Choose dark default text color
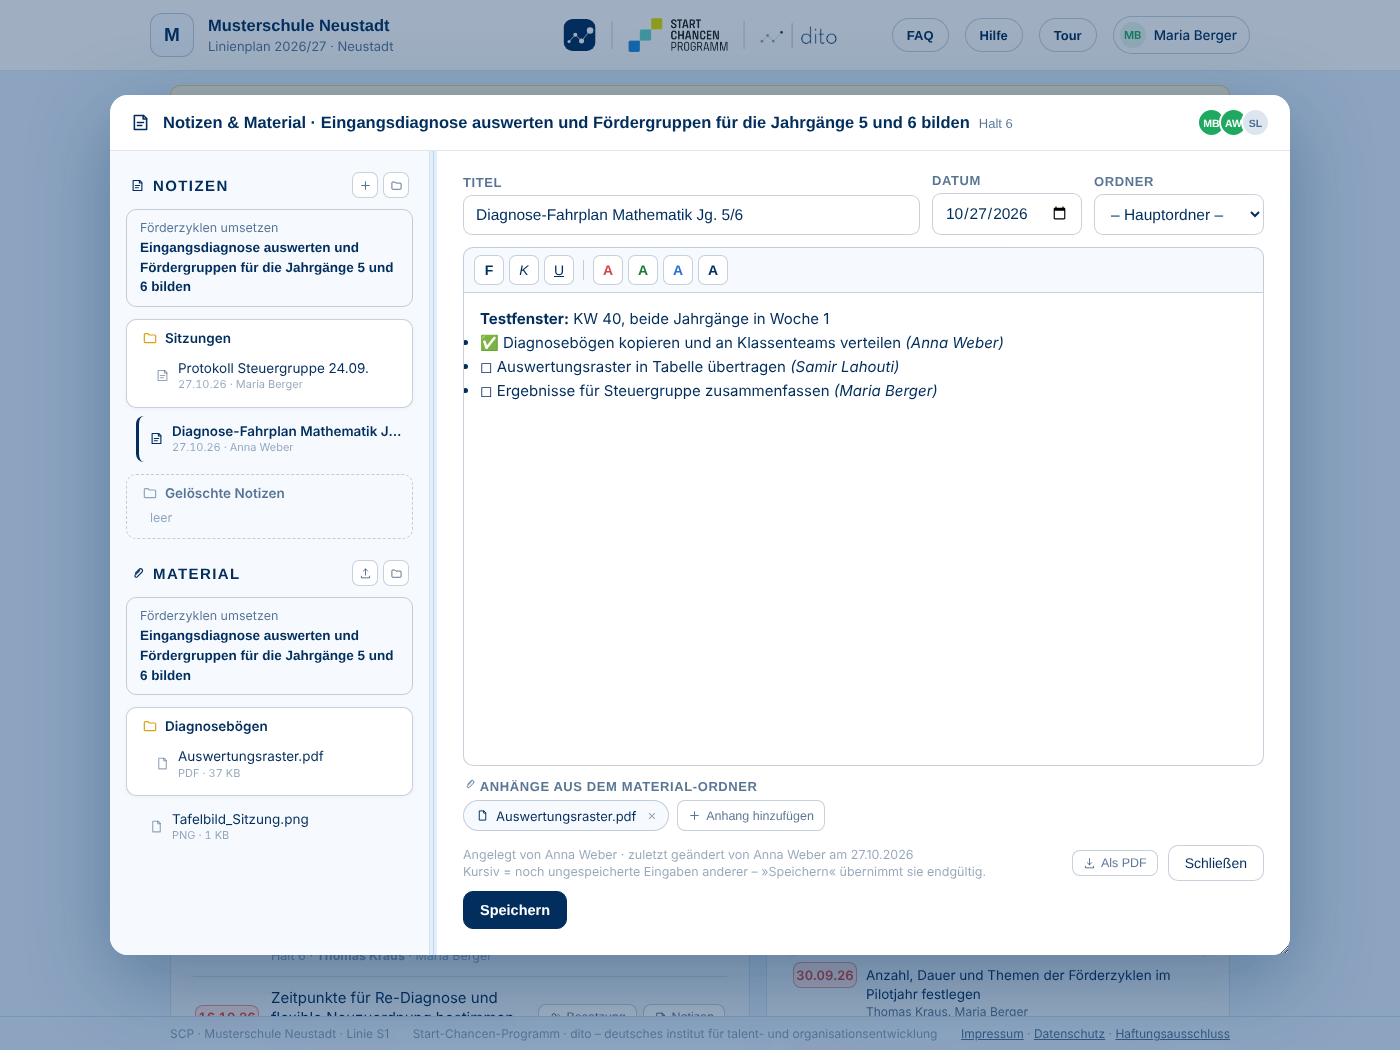 (713, 270)
